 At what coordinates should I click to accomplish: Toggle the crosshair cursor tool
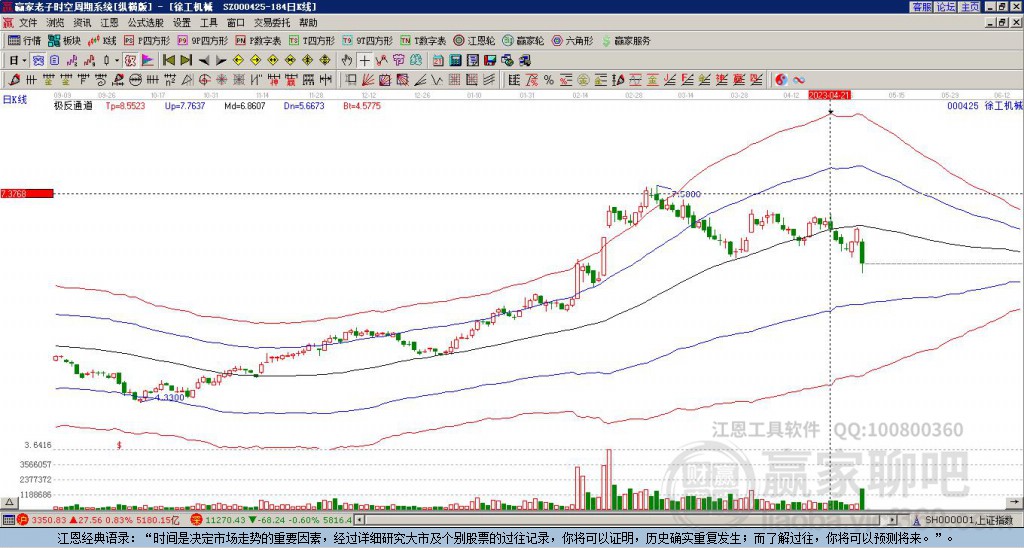click(364, 61)
